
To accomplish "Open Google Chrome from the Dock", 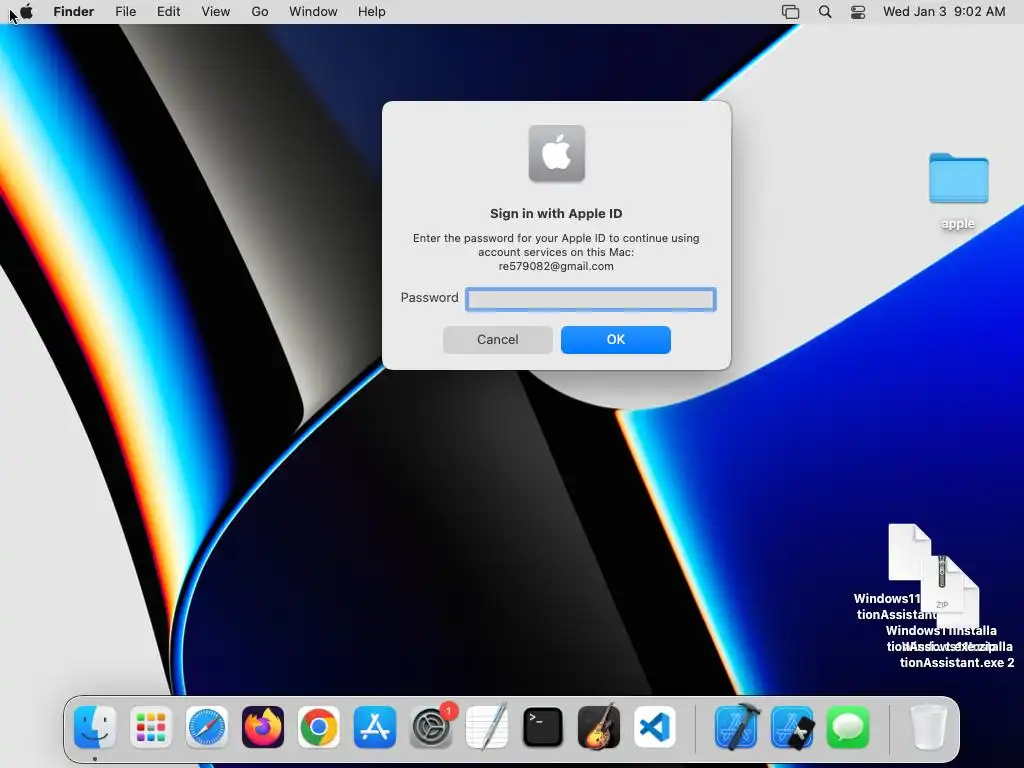I will [x=319, y=727].
